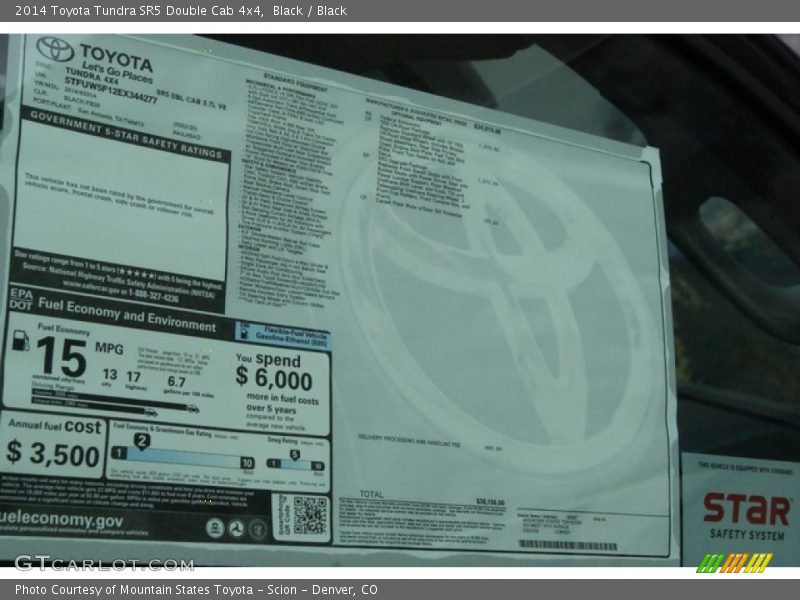This screenshot has width=800, height=600.
Task: Click the 'SR5 DBL CAB 5.7L V8' text
Action: (x=191, y=100)
